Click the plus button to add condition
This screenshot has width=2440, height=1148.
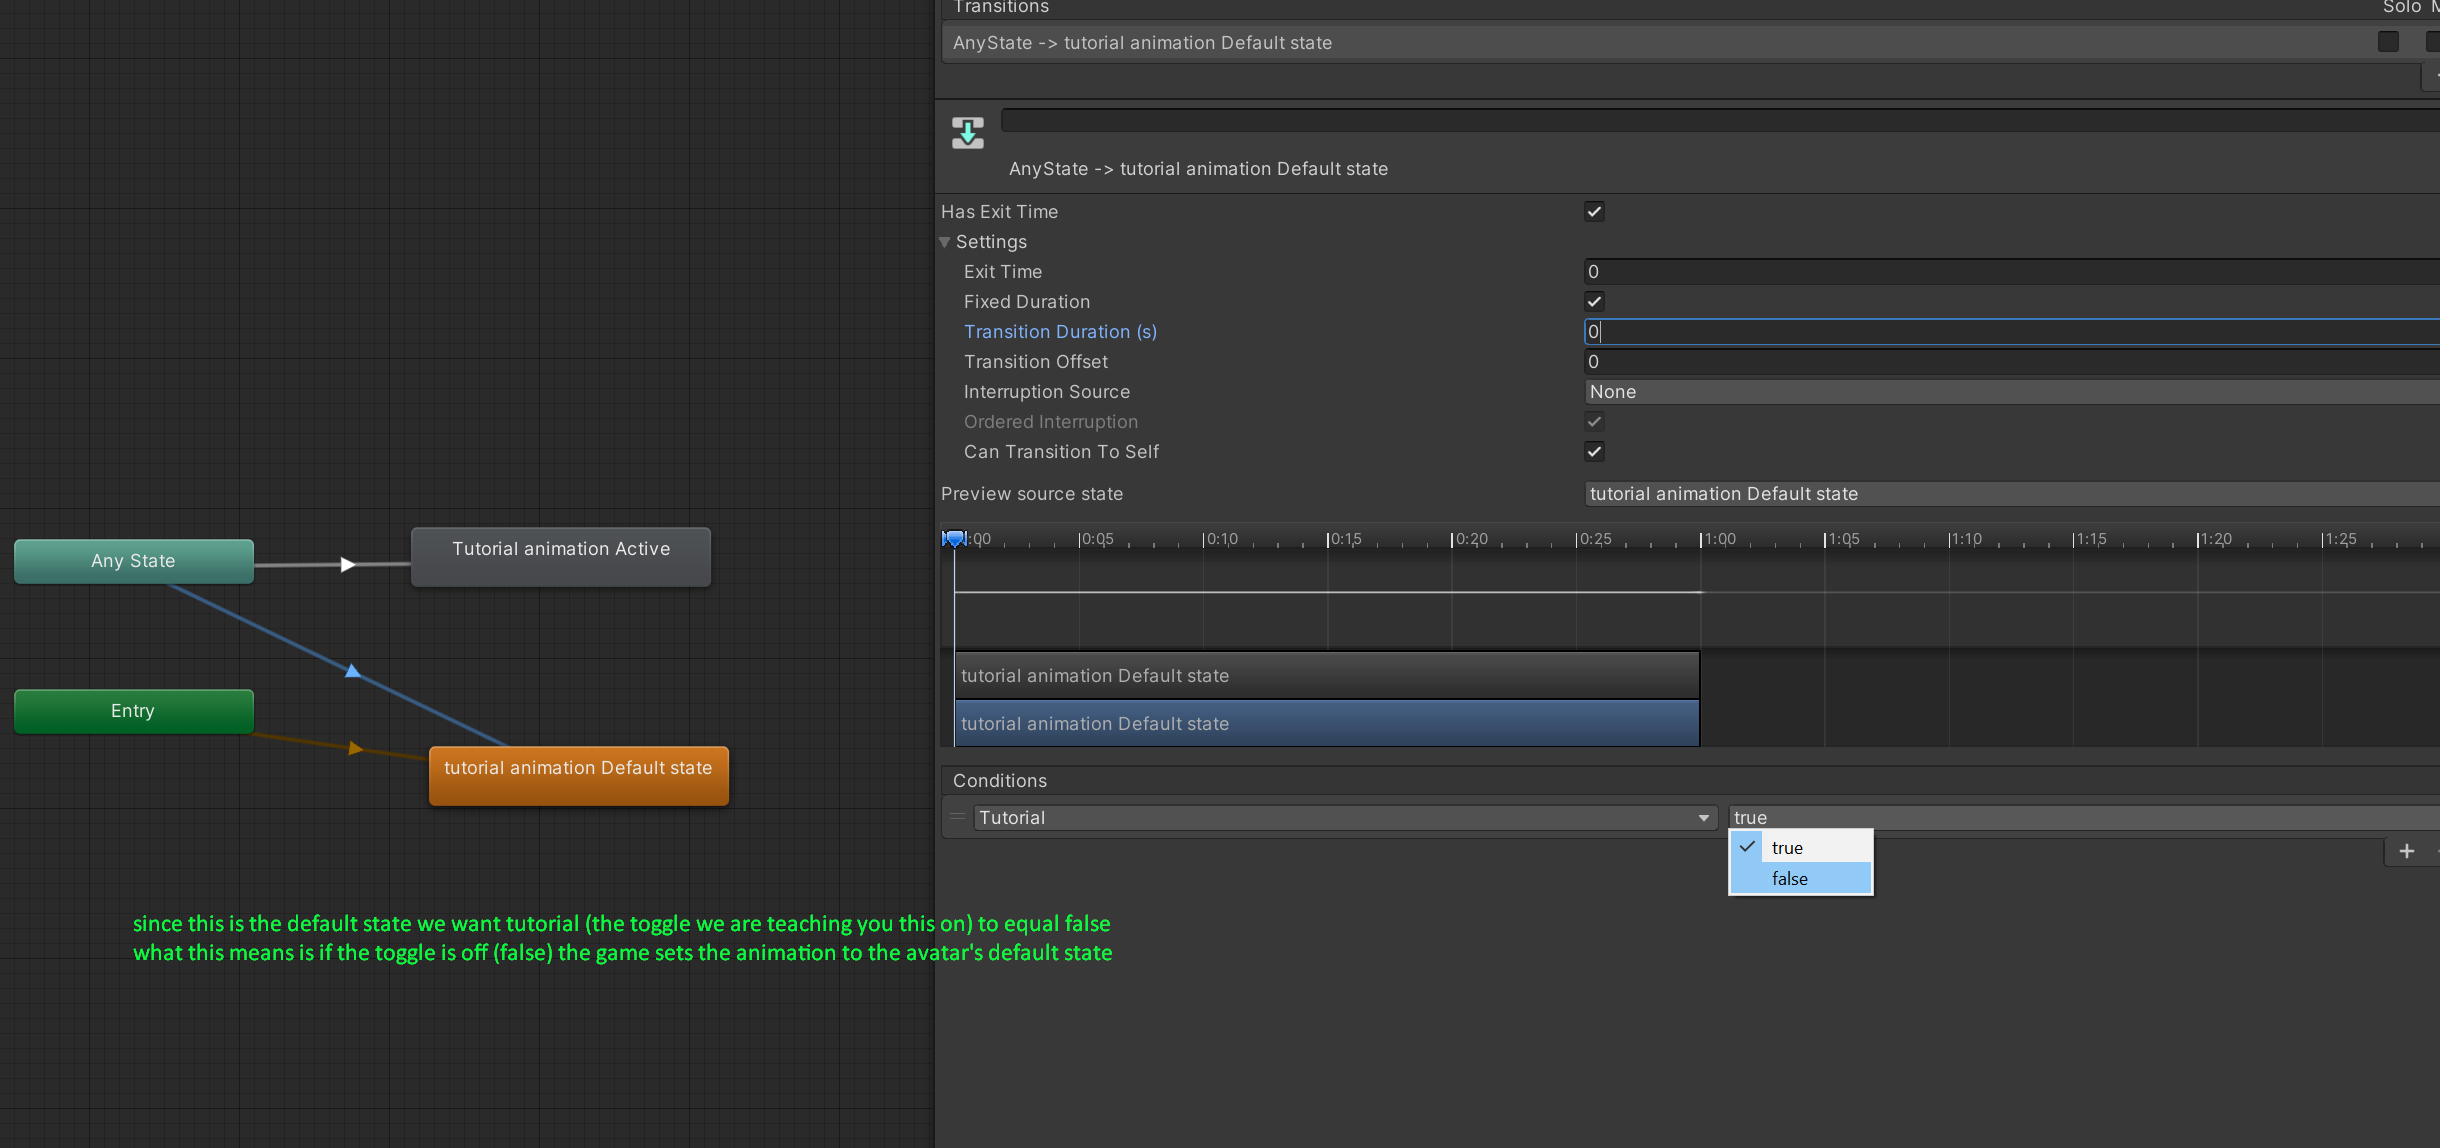point(2406,851)
